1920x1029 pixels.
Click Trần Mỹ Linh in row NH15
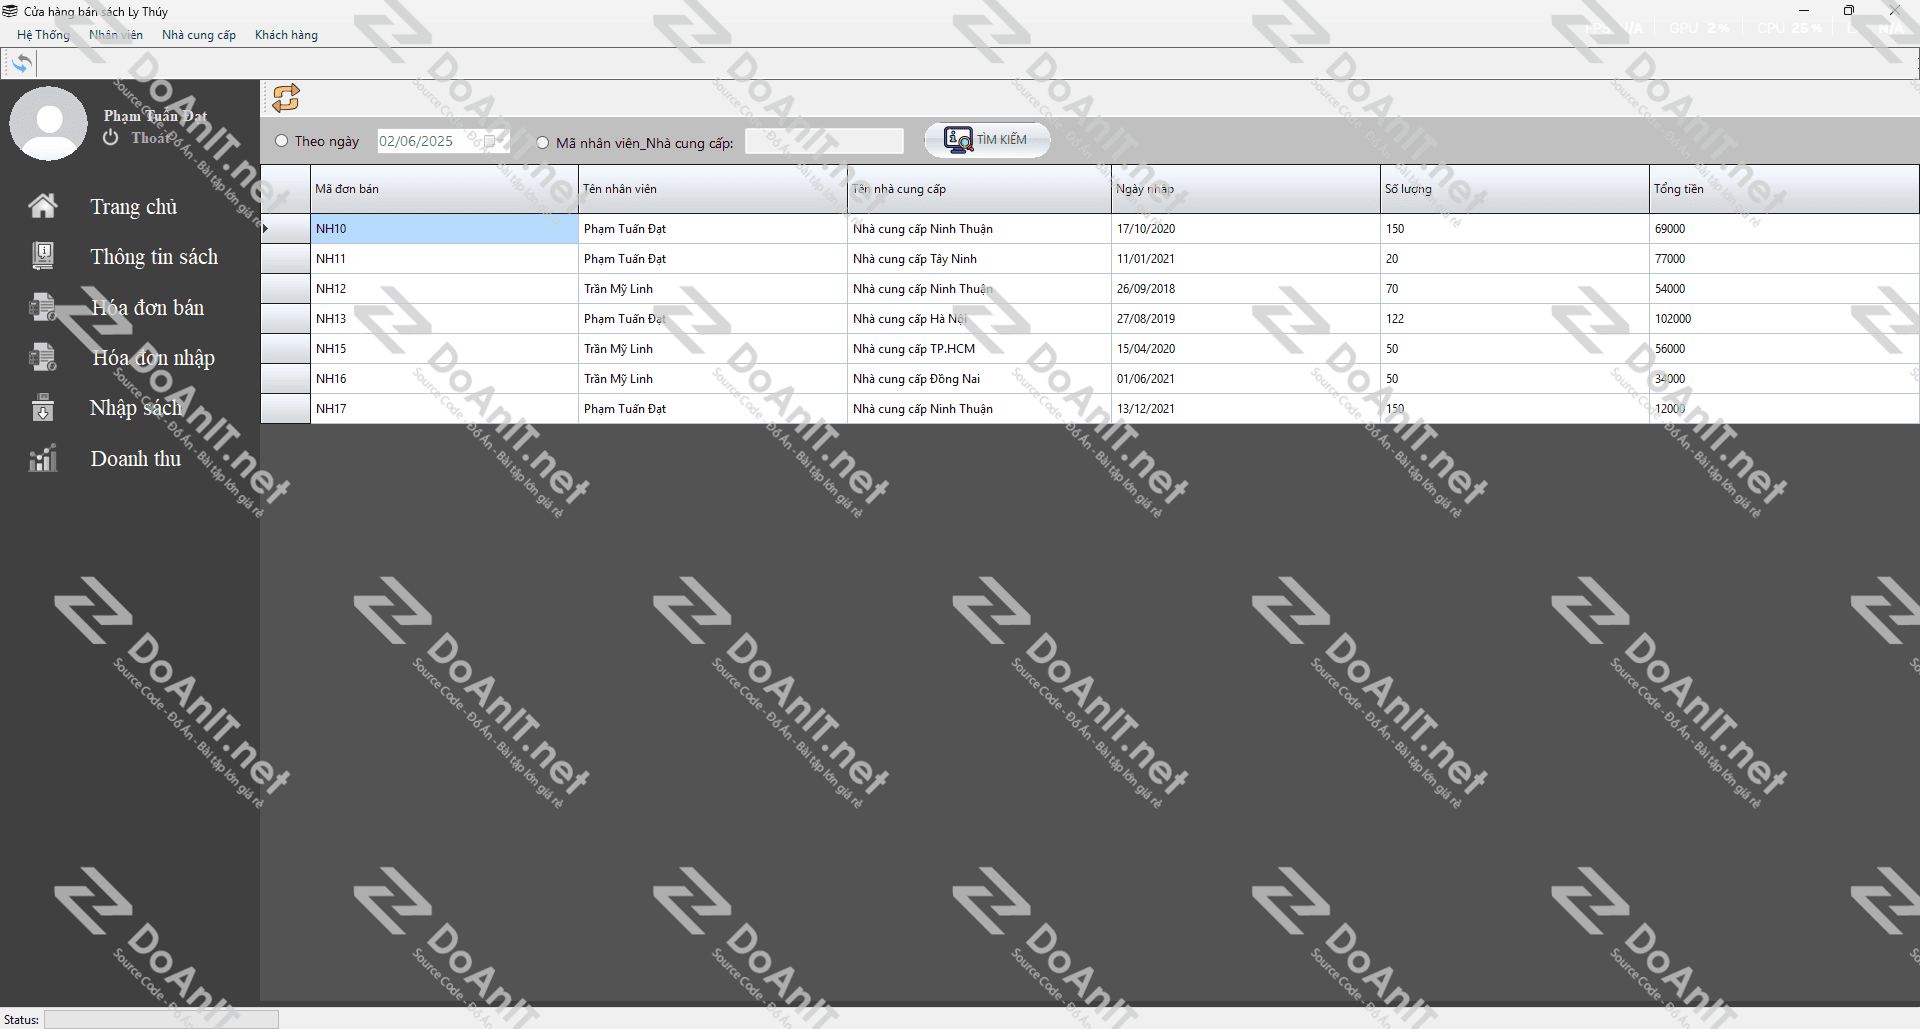[x=713, y=349]
